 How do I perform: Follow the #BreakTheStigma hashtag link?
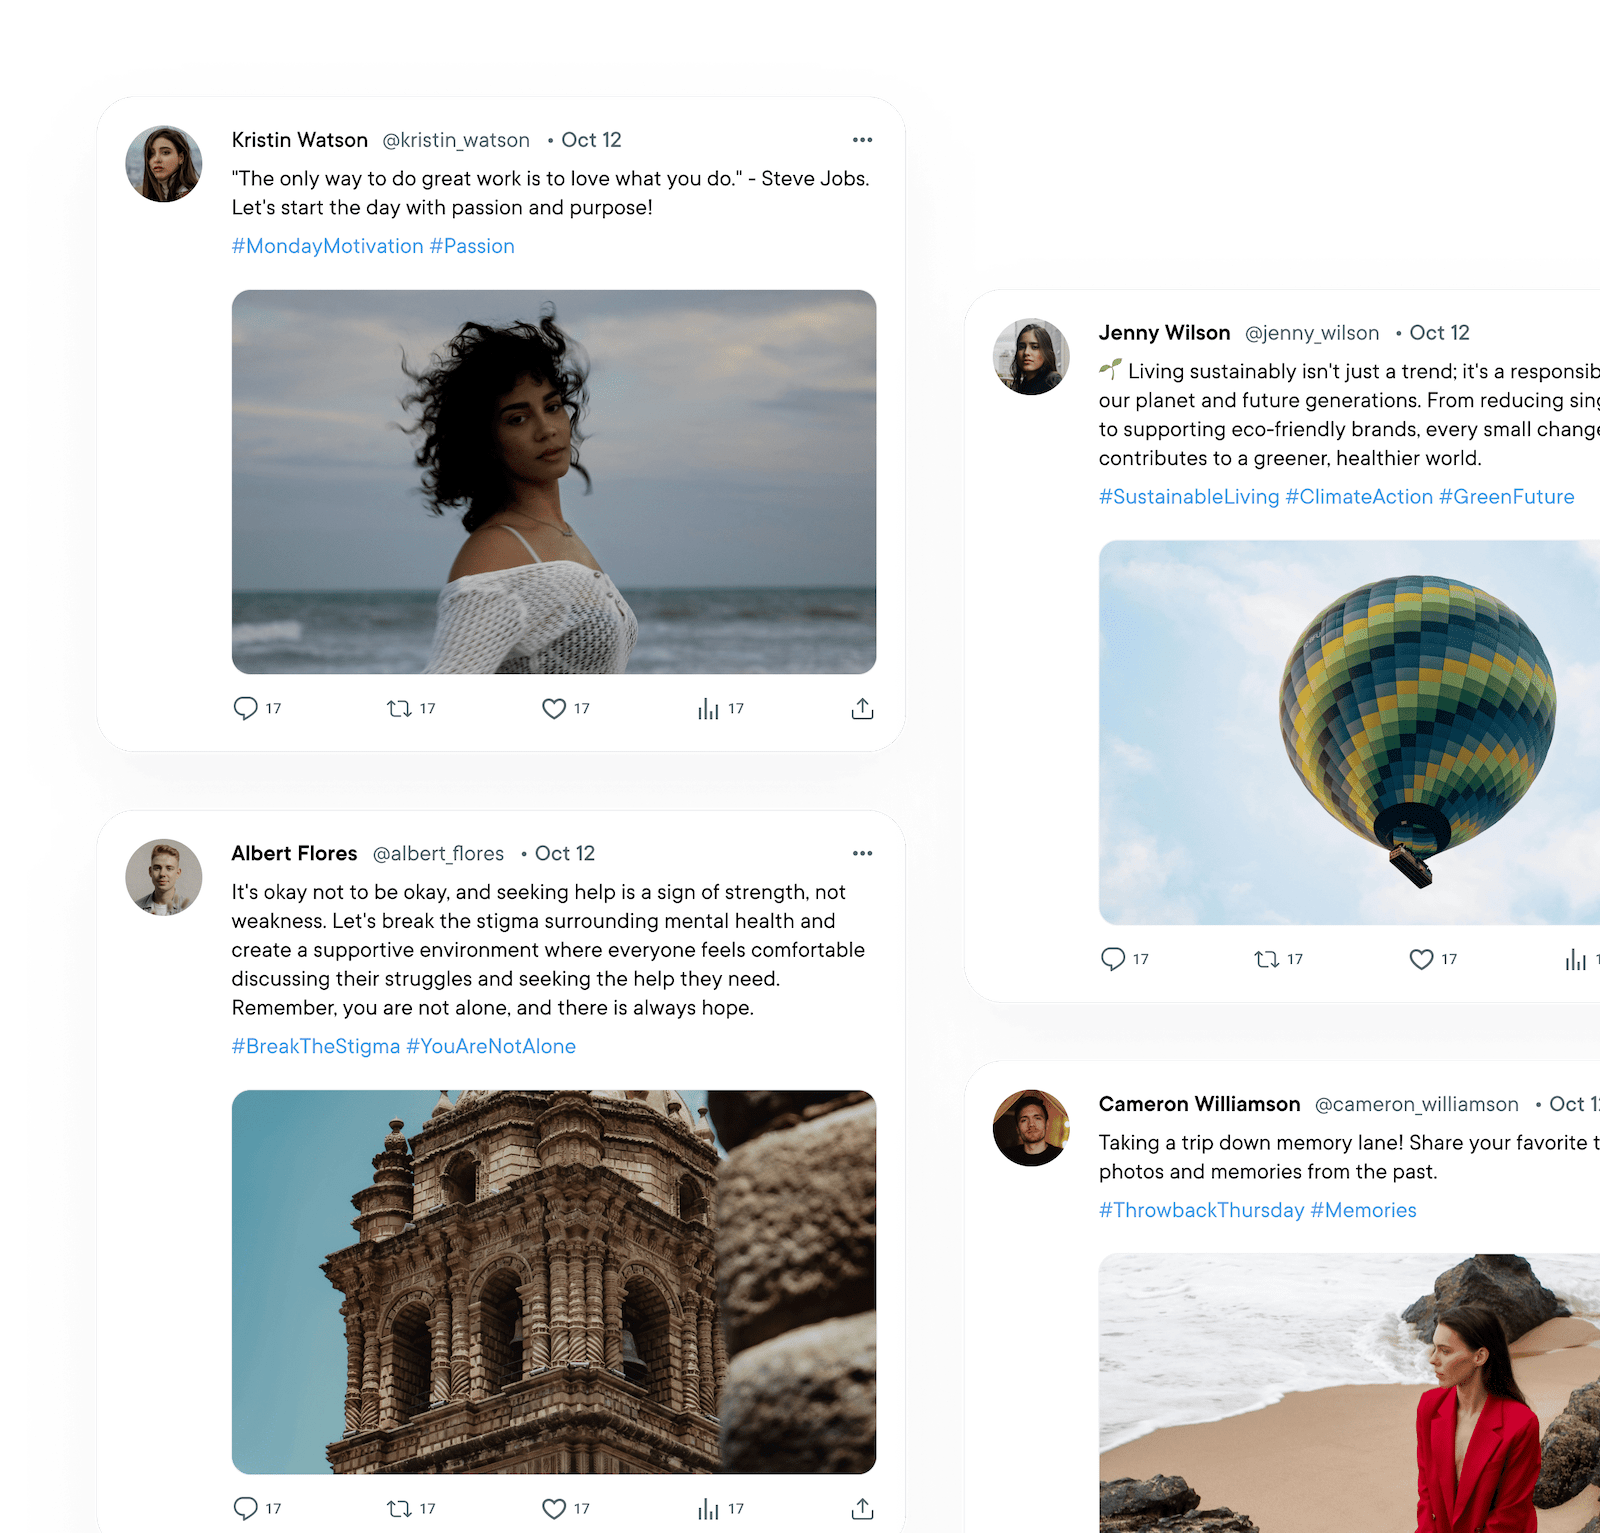click(x=316, y=1046)
